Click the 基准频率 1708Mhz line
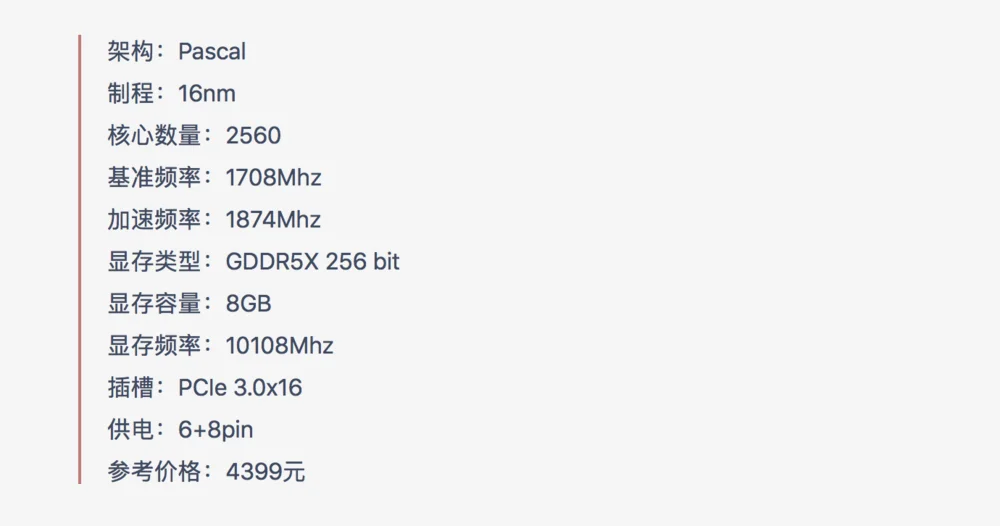The image size is (1000, 526). [x=214, y=178]
